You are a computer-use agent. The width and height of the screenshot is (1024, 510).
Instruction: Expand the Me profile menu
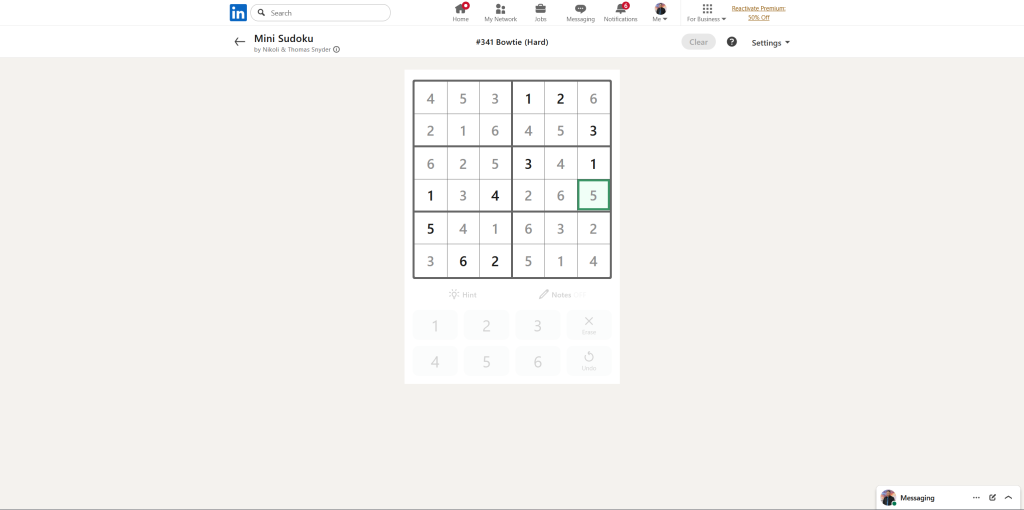pos(660,12)
